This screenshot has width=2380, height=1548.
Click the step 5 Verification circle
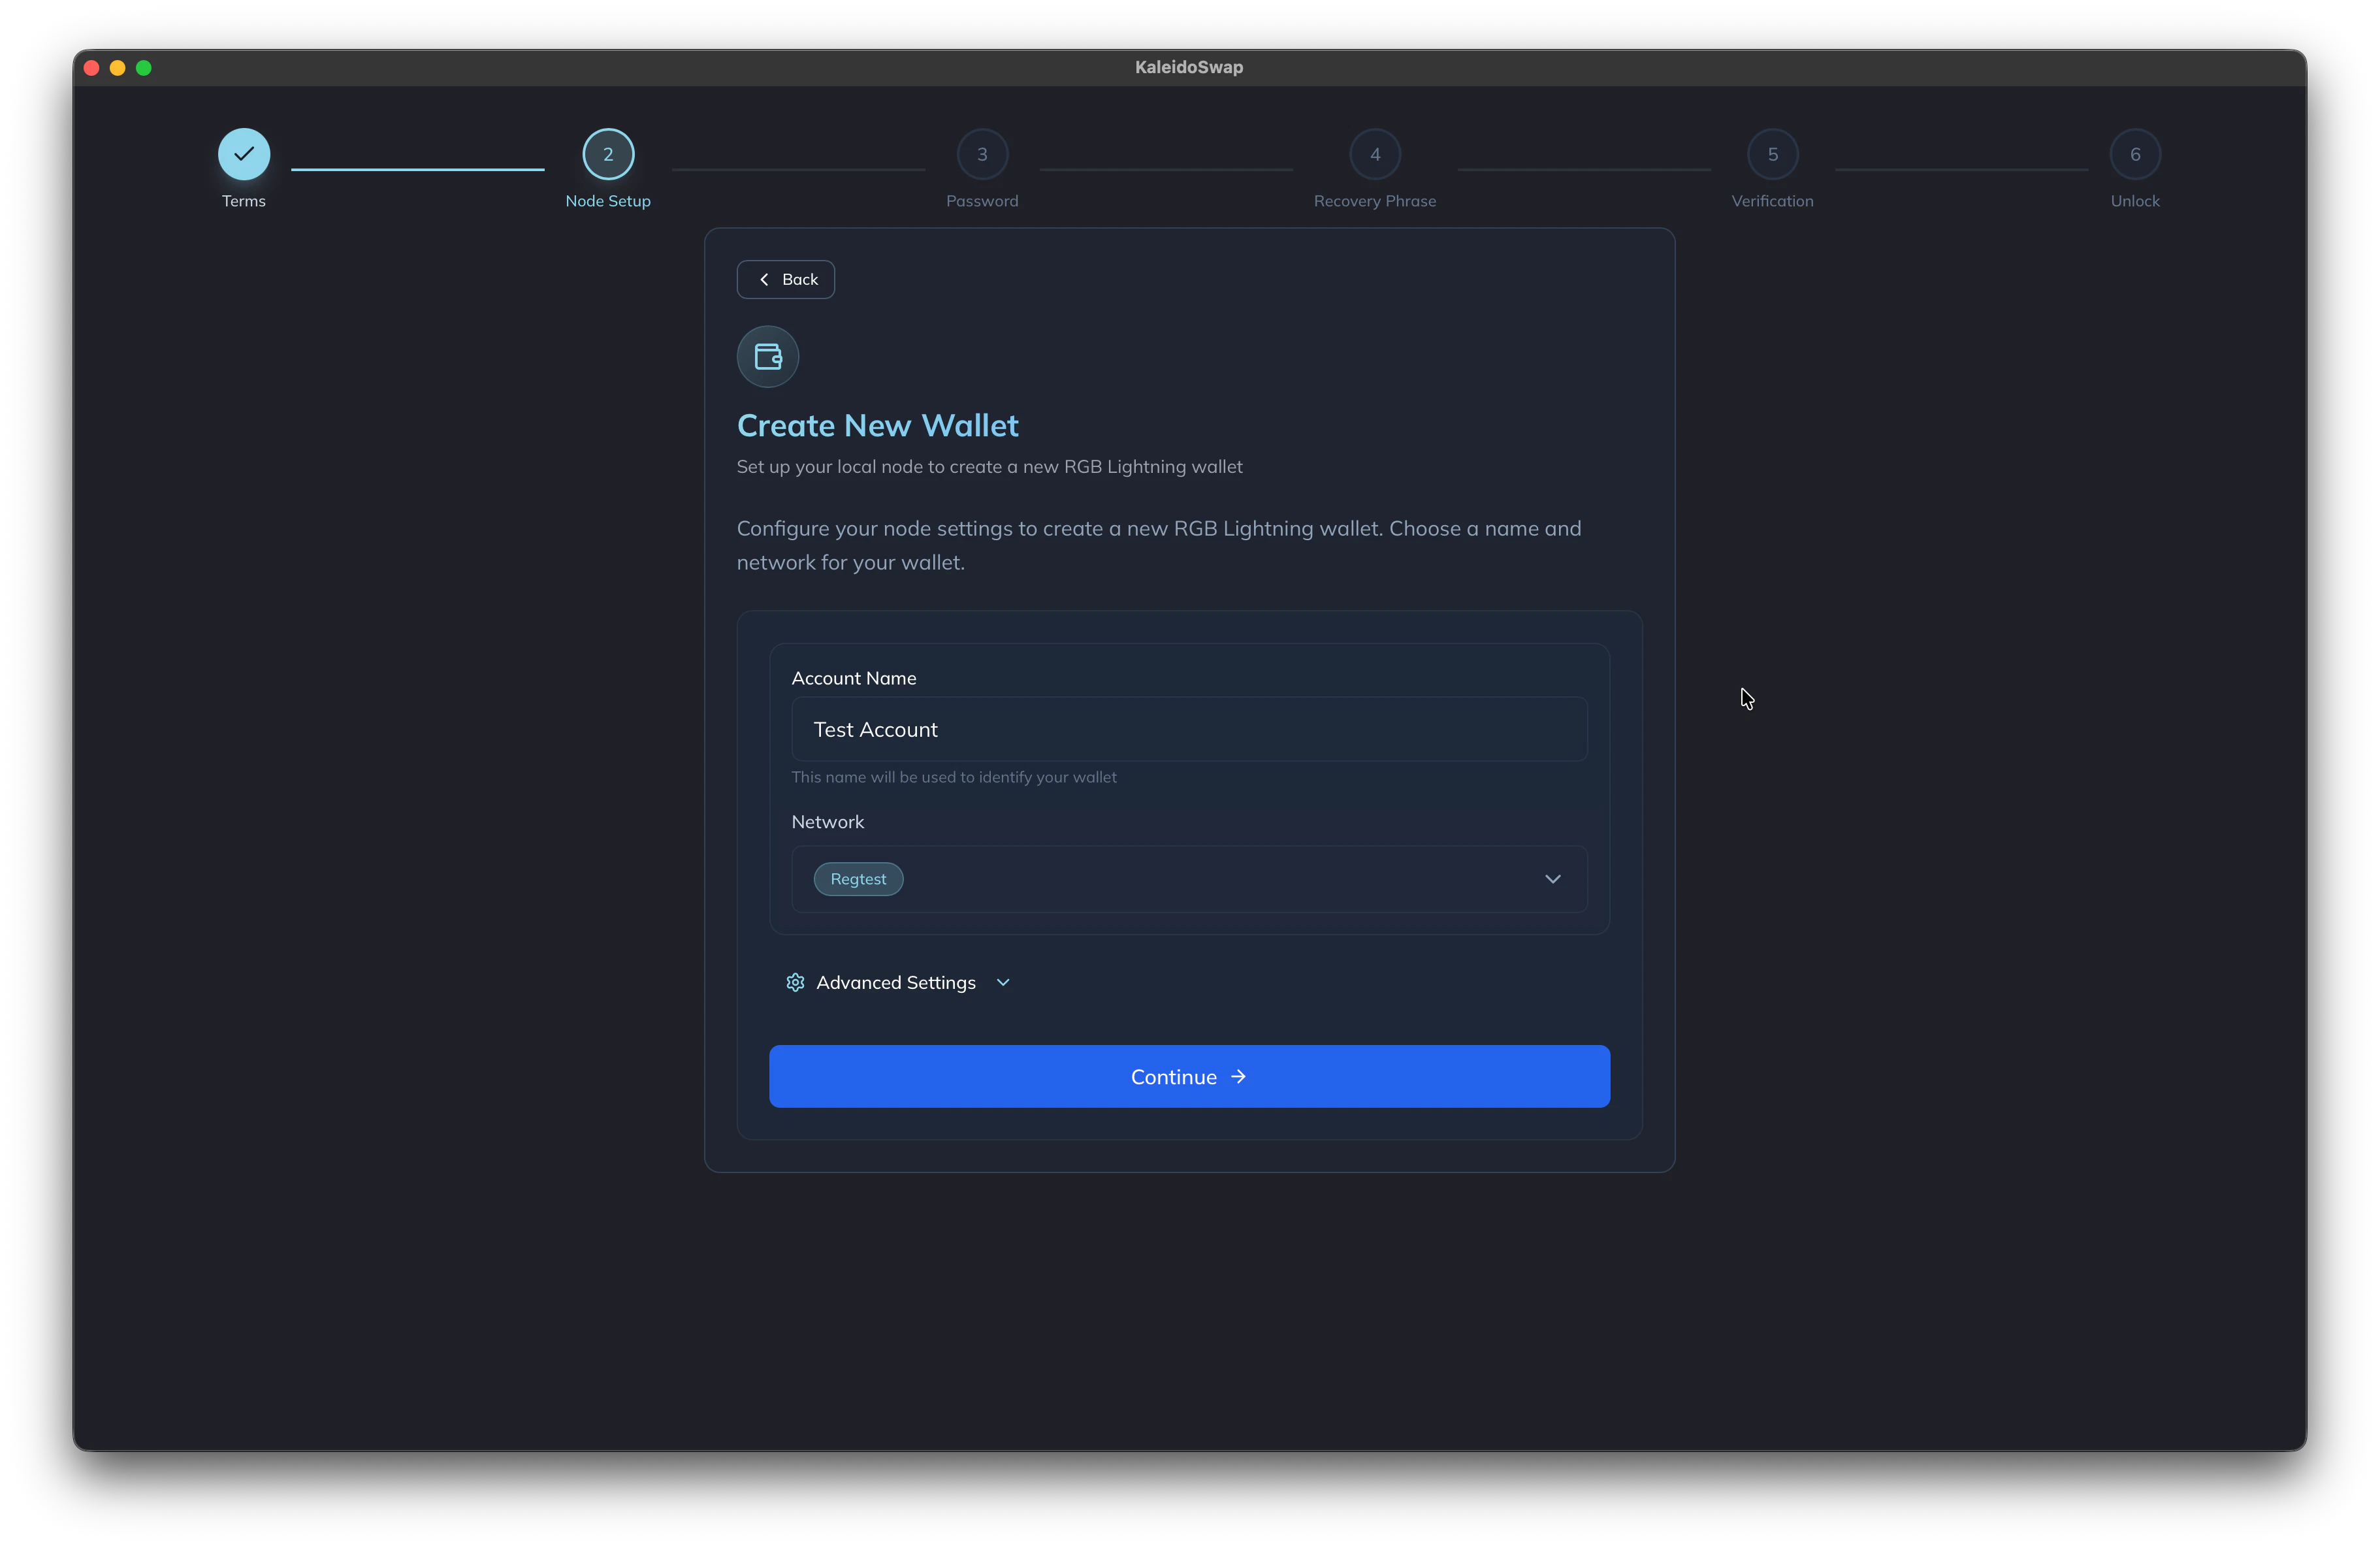click(1772, 154)
